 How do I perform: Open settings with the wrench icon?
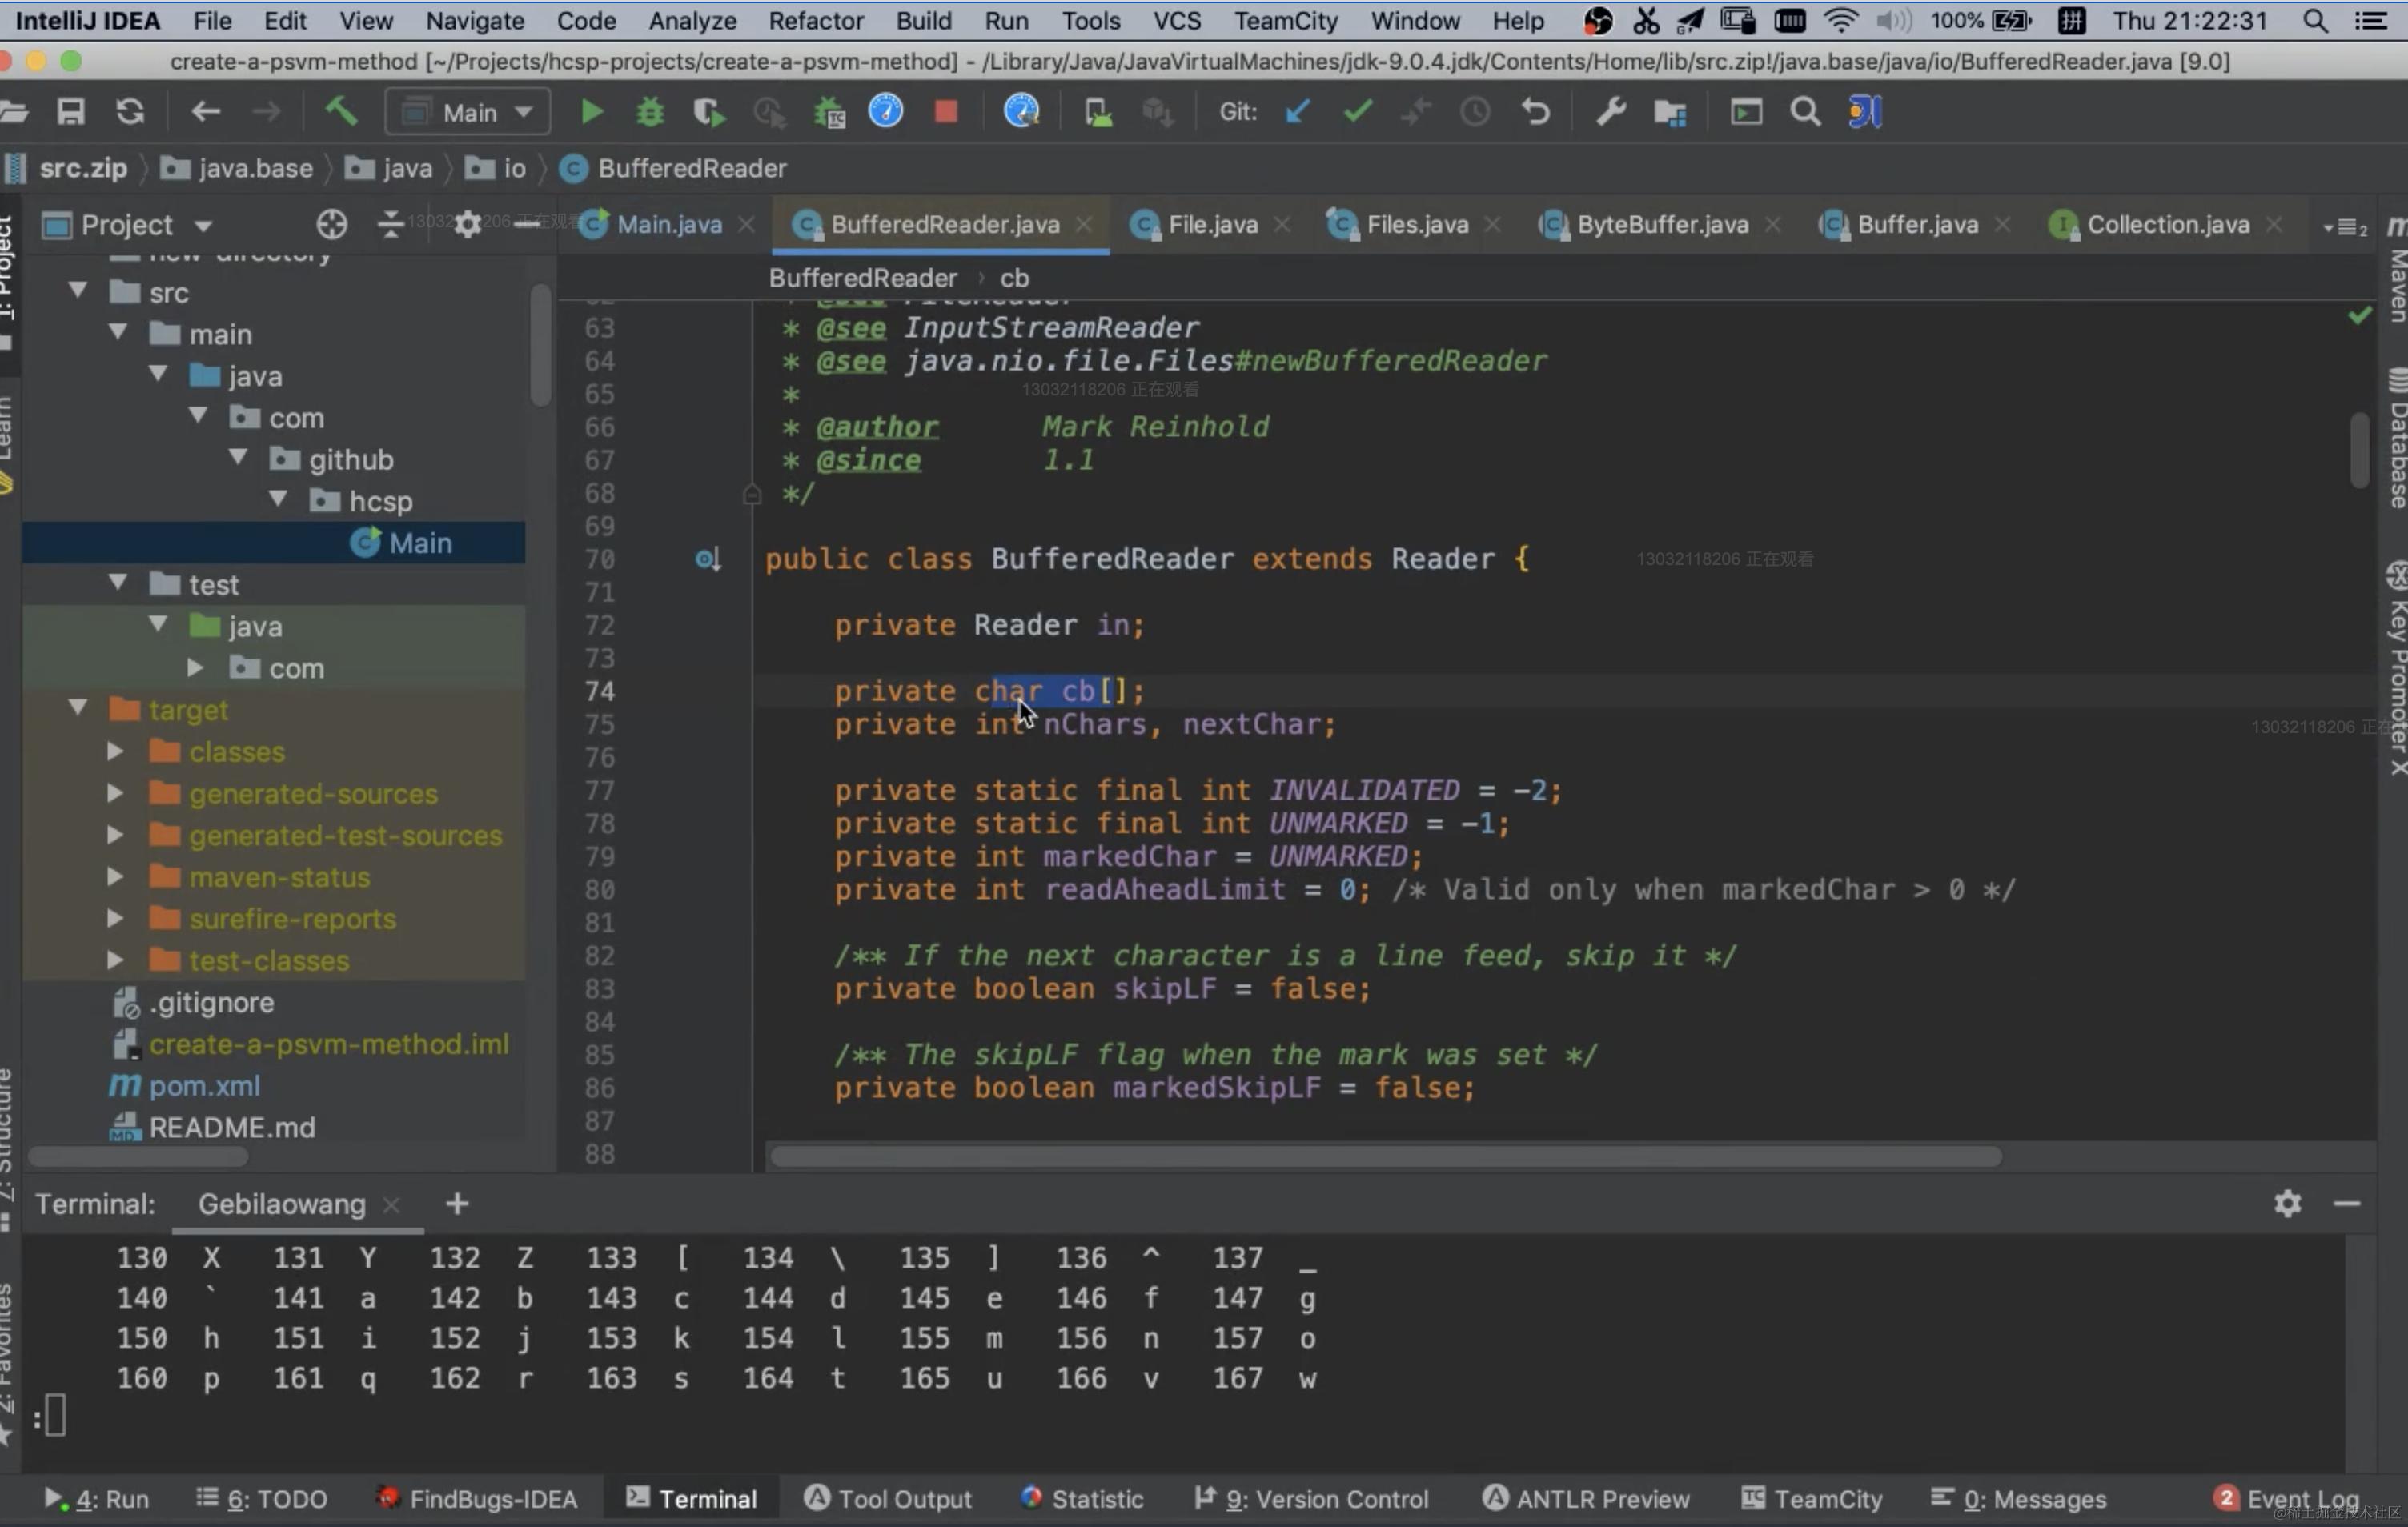pos(1610,112)
